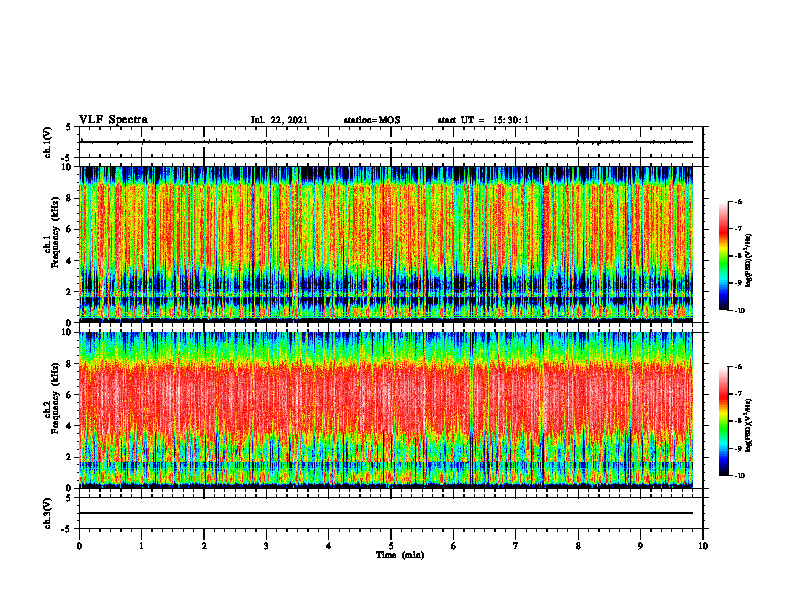Click the "4" minute tick label
Viewport: 792px width, 612px height.
click(x=329, y=546)
